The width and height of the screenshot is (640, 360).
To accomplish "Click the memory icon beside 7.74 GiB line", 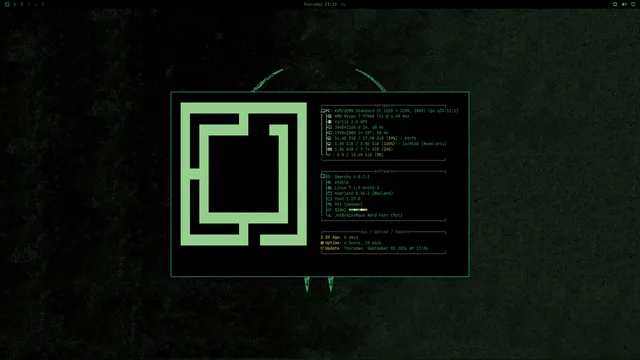I will coord(329,149).
